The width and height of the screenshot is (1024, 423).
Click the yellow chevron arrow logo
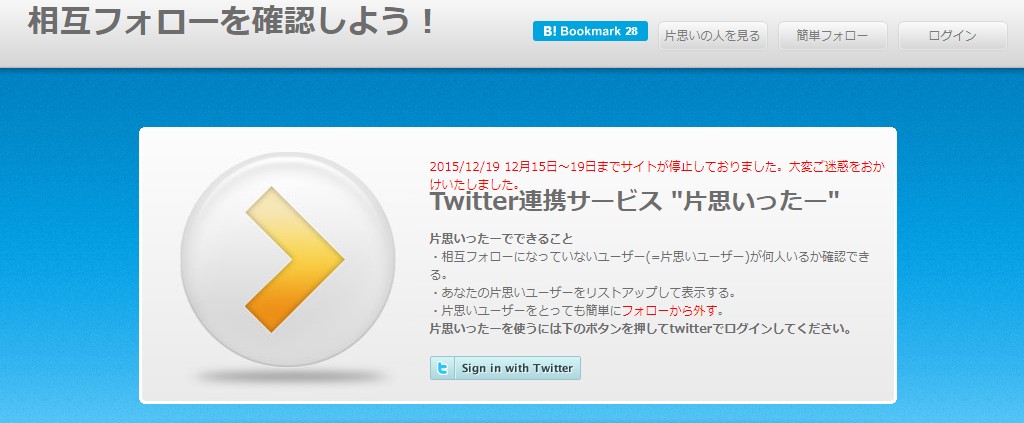(295, 259)
